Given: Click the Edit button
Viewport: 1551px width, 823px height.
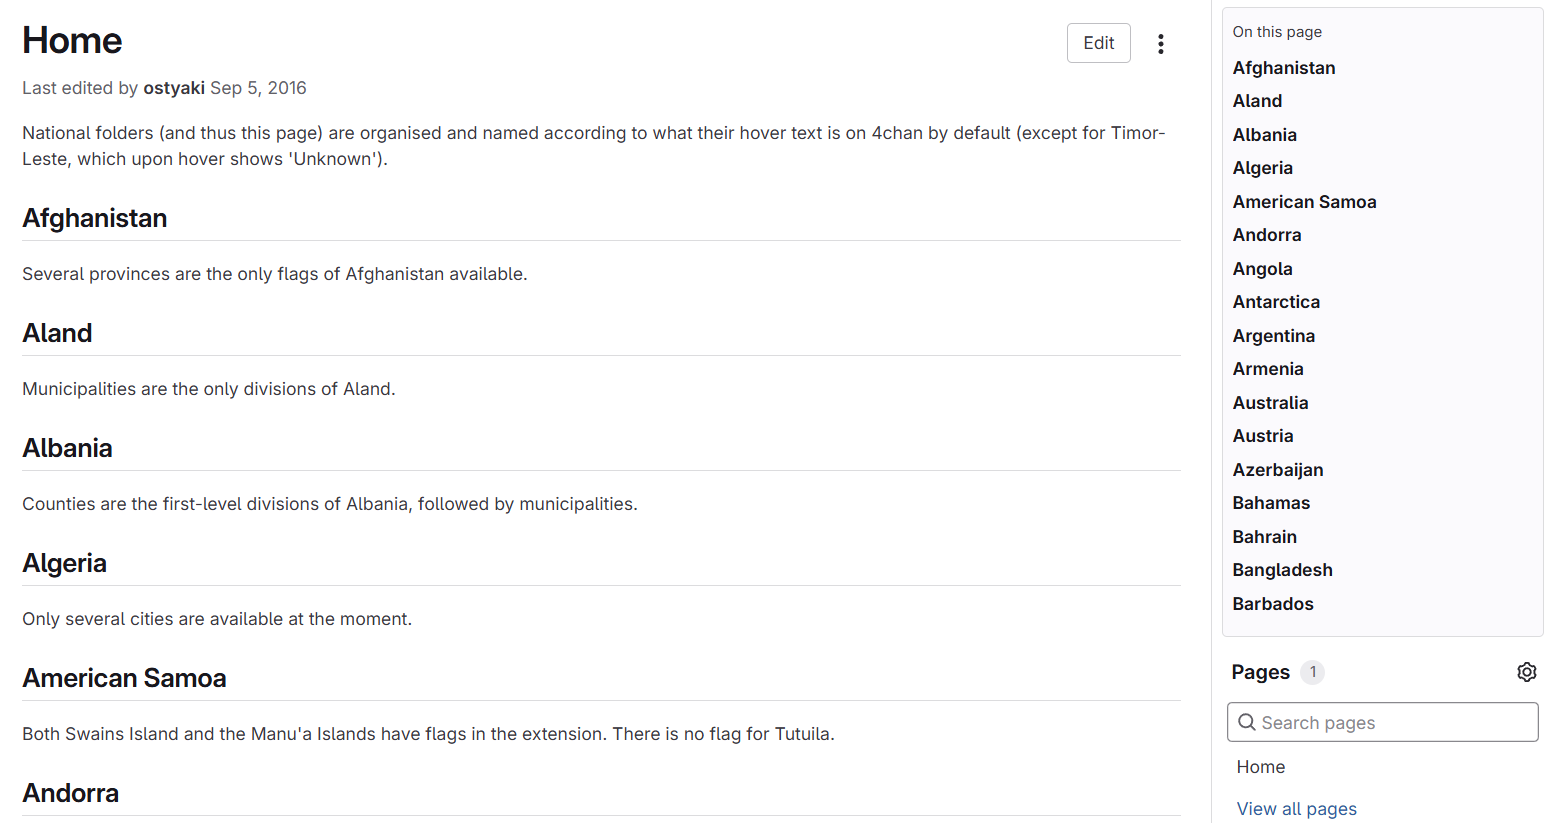Looking at the screenshot, I should [1098, 43].
